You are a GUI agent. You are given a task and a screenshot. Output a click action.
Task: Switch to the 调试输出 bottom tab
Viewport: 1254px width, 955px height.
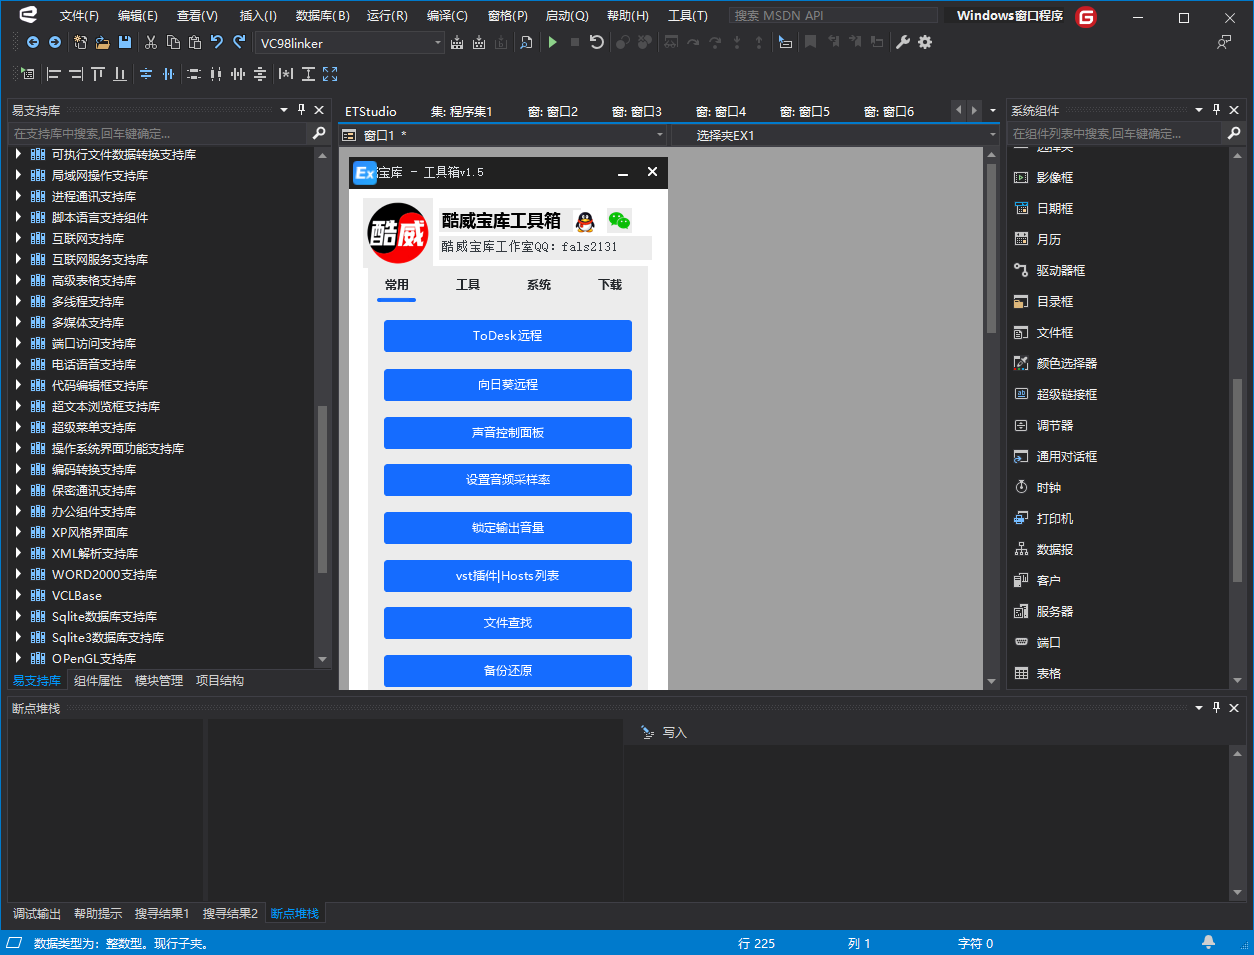[37, 914]
